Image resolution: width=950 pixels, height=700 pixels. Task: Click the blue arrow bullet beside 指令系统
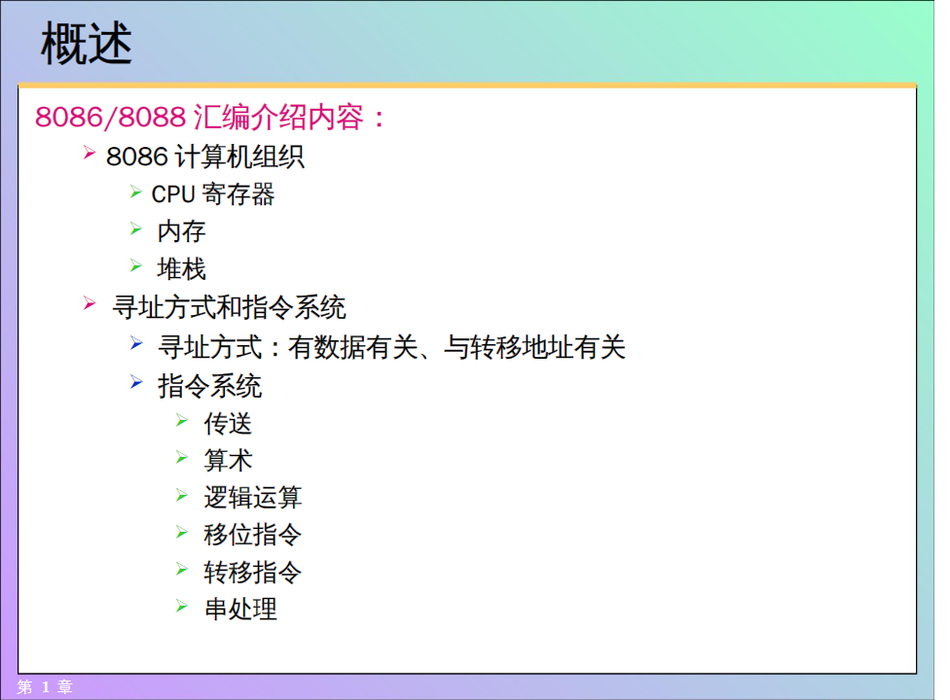(136, 381)
